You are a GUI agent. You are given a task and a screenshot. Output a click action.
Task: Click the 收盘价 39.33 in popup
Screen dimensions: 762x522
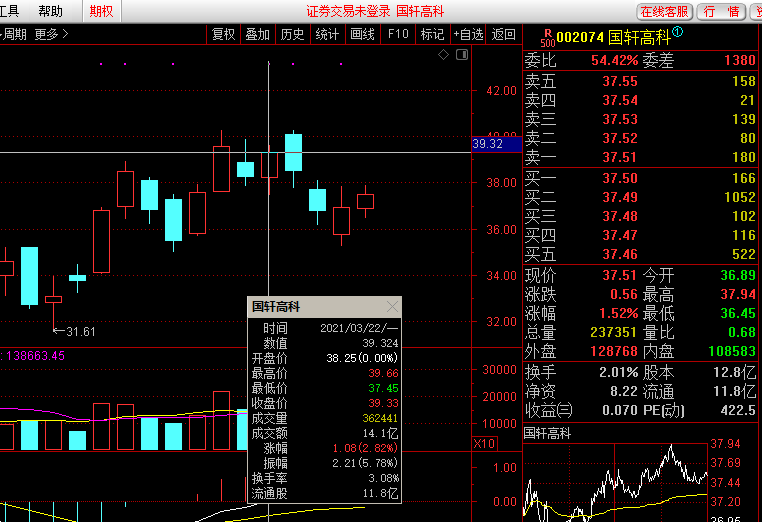383,403
